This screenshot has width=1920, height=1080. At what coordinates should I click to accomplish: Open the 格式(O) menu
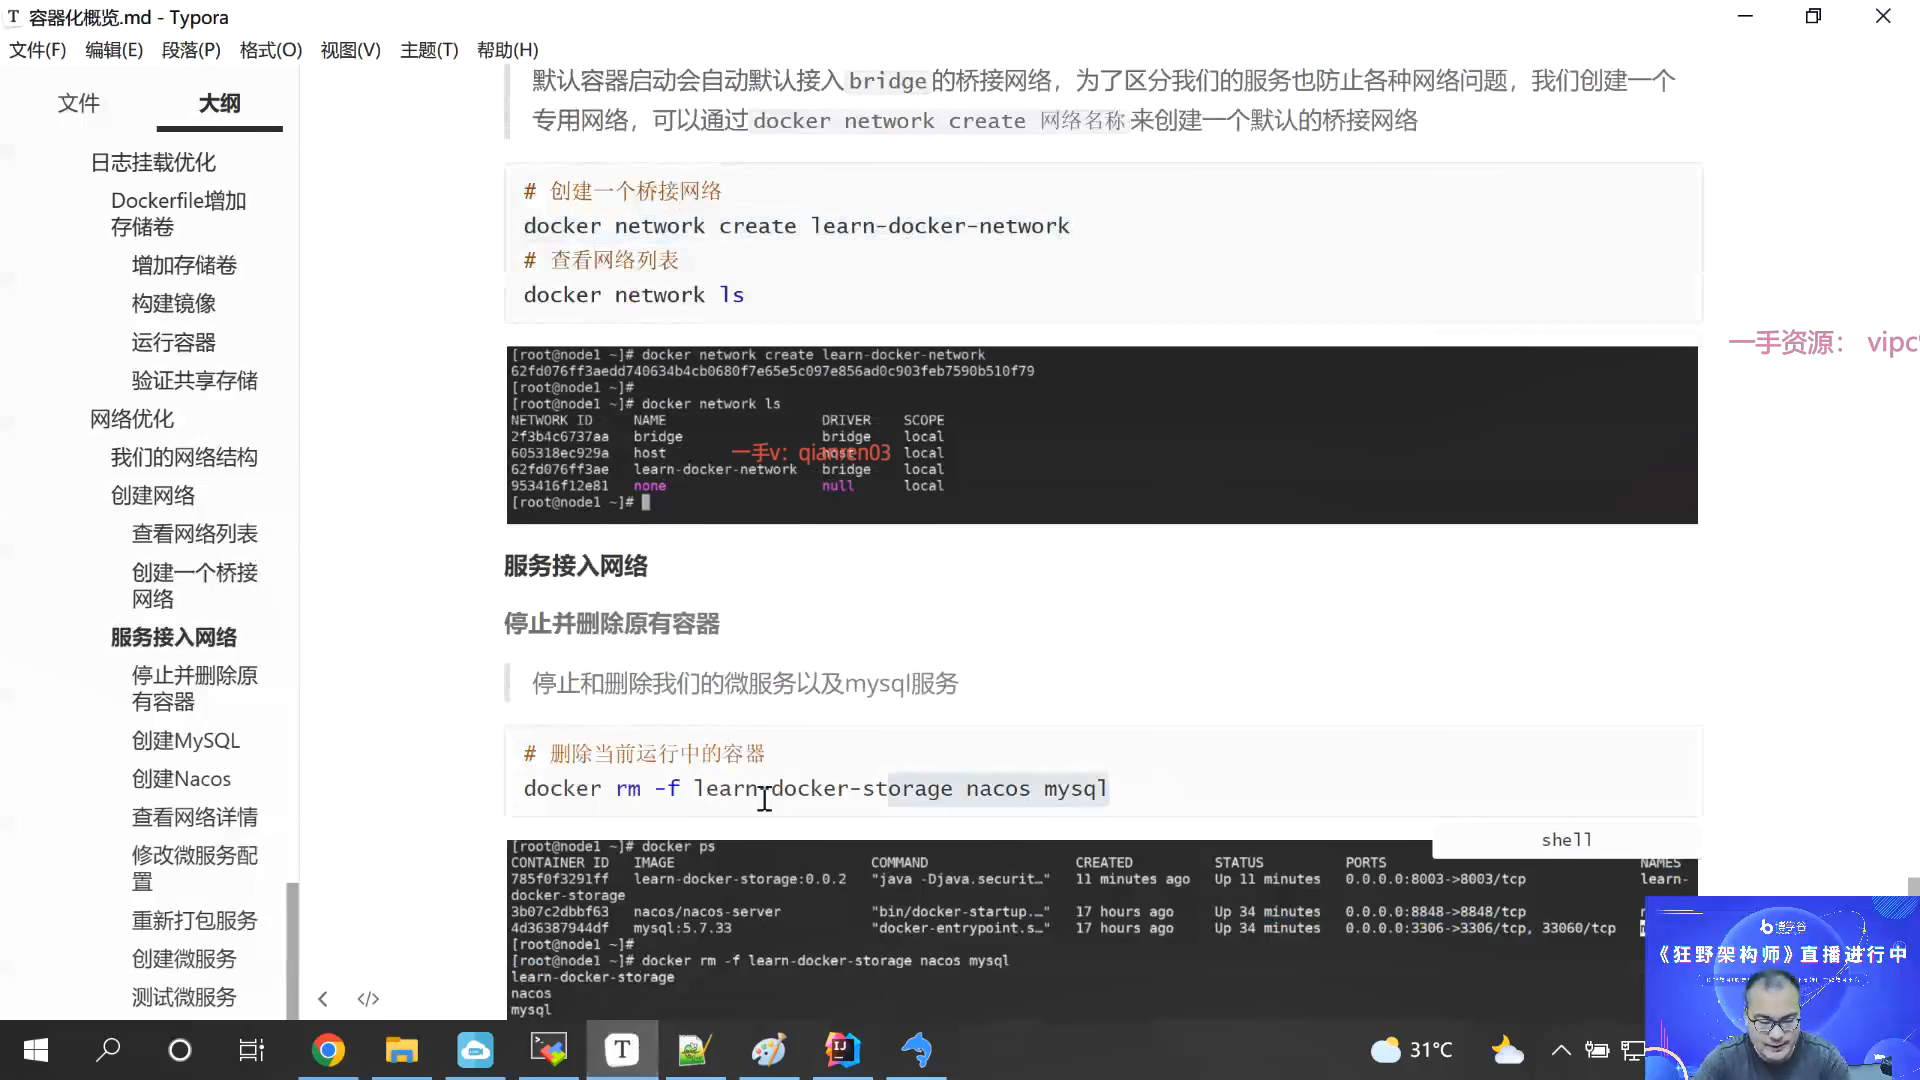pyautogui.click(x=270, y=50)
